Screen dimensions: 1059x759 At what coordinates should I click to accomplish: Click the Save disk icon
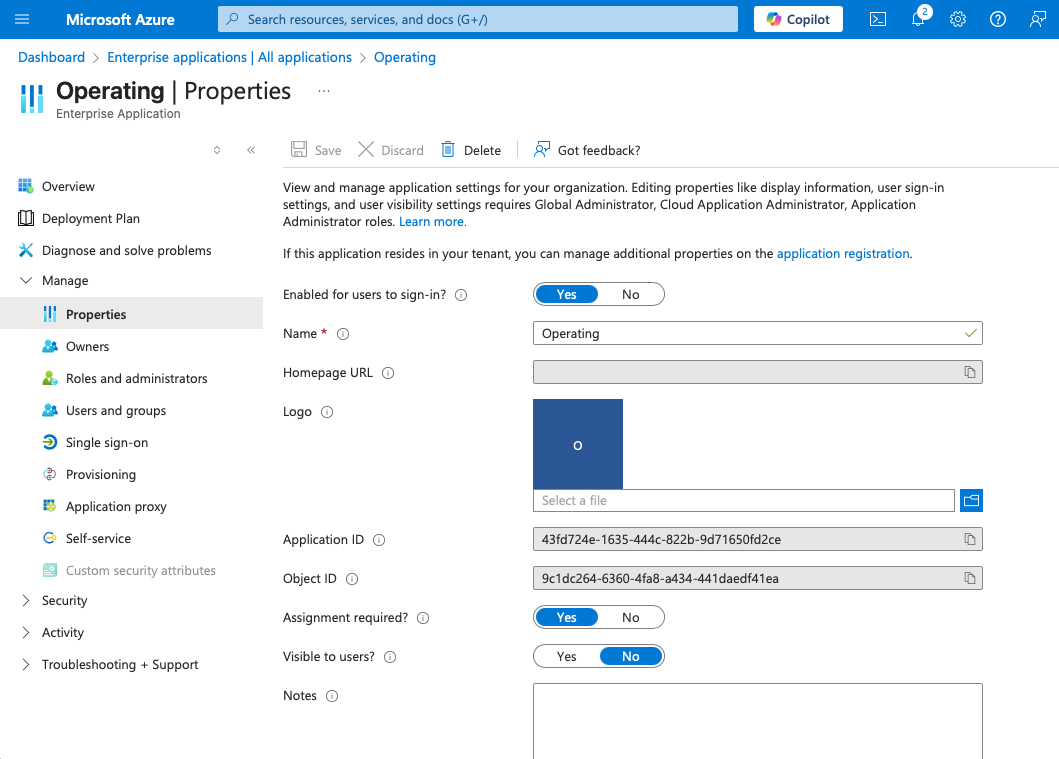(x=299, y=149)
